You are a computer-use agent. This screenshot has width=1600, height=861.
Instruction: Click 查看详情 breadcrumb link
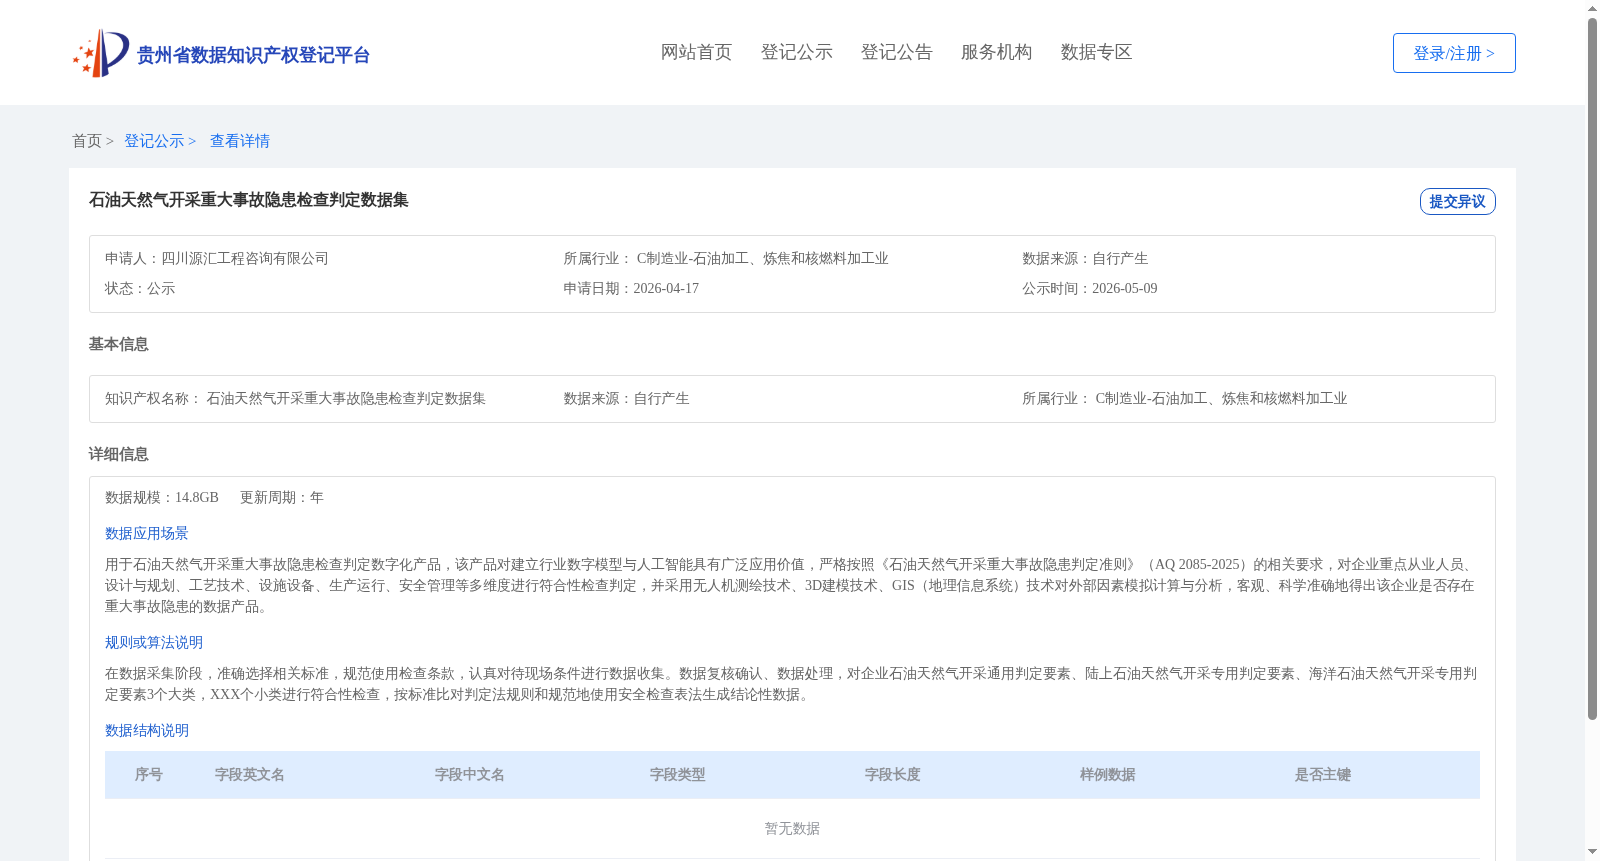(240, 141)
